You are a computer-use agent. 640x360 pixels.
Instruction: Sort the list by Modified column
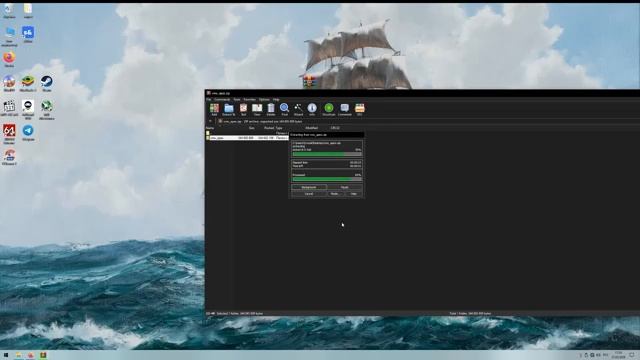[x=311, y=128]
